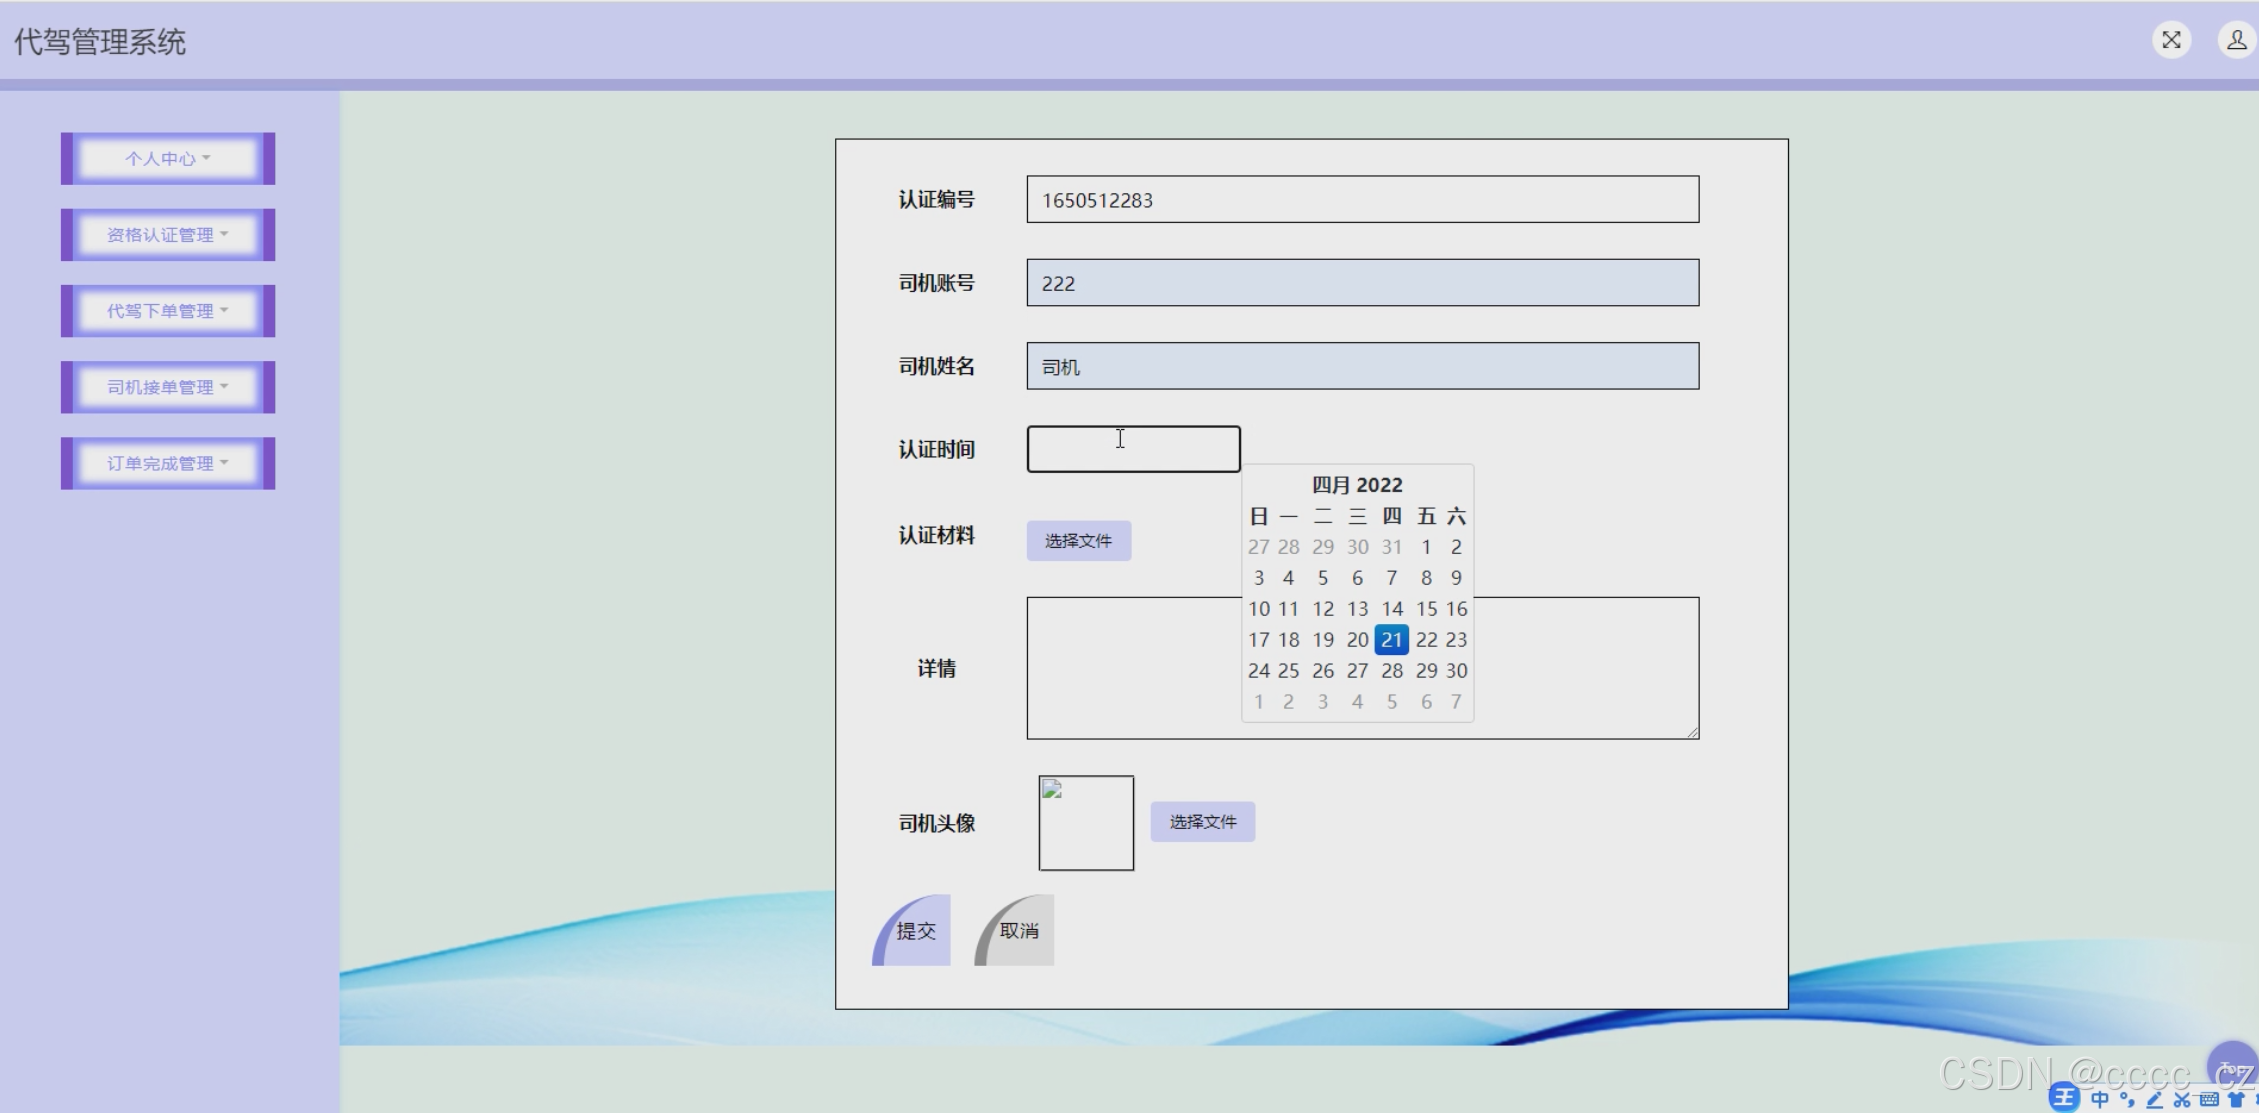Open the 订单完成管理 menu

coord(168,463)
